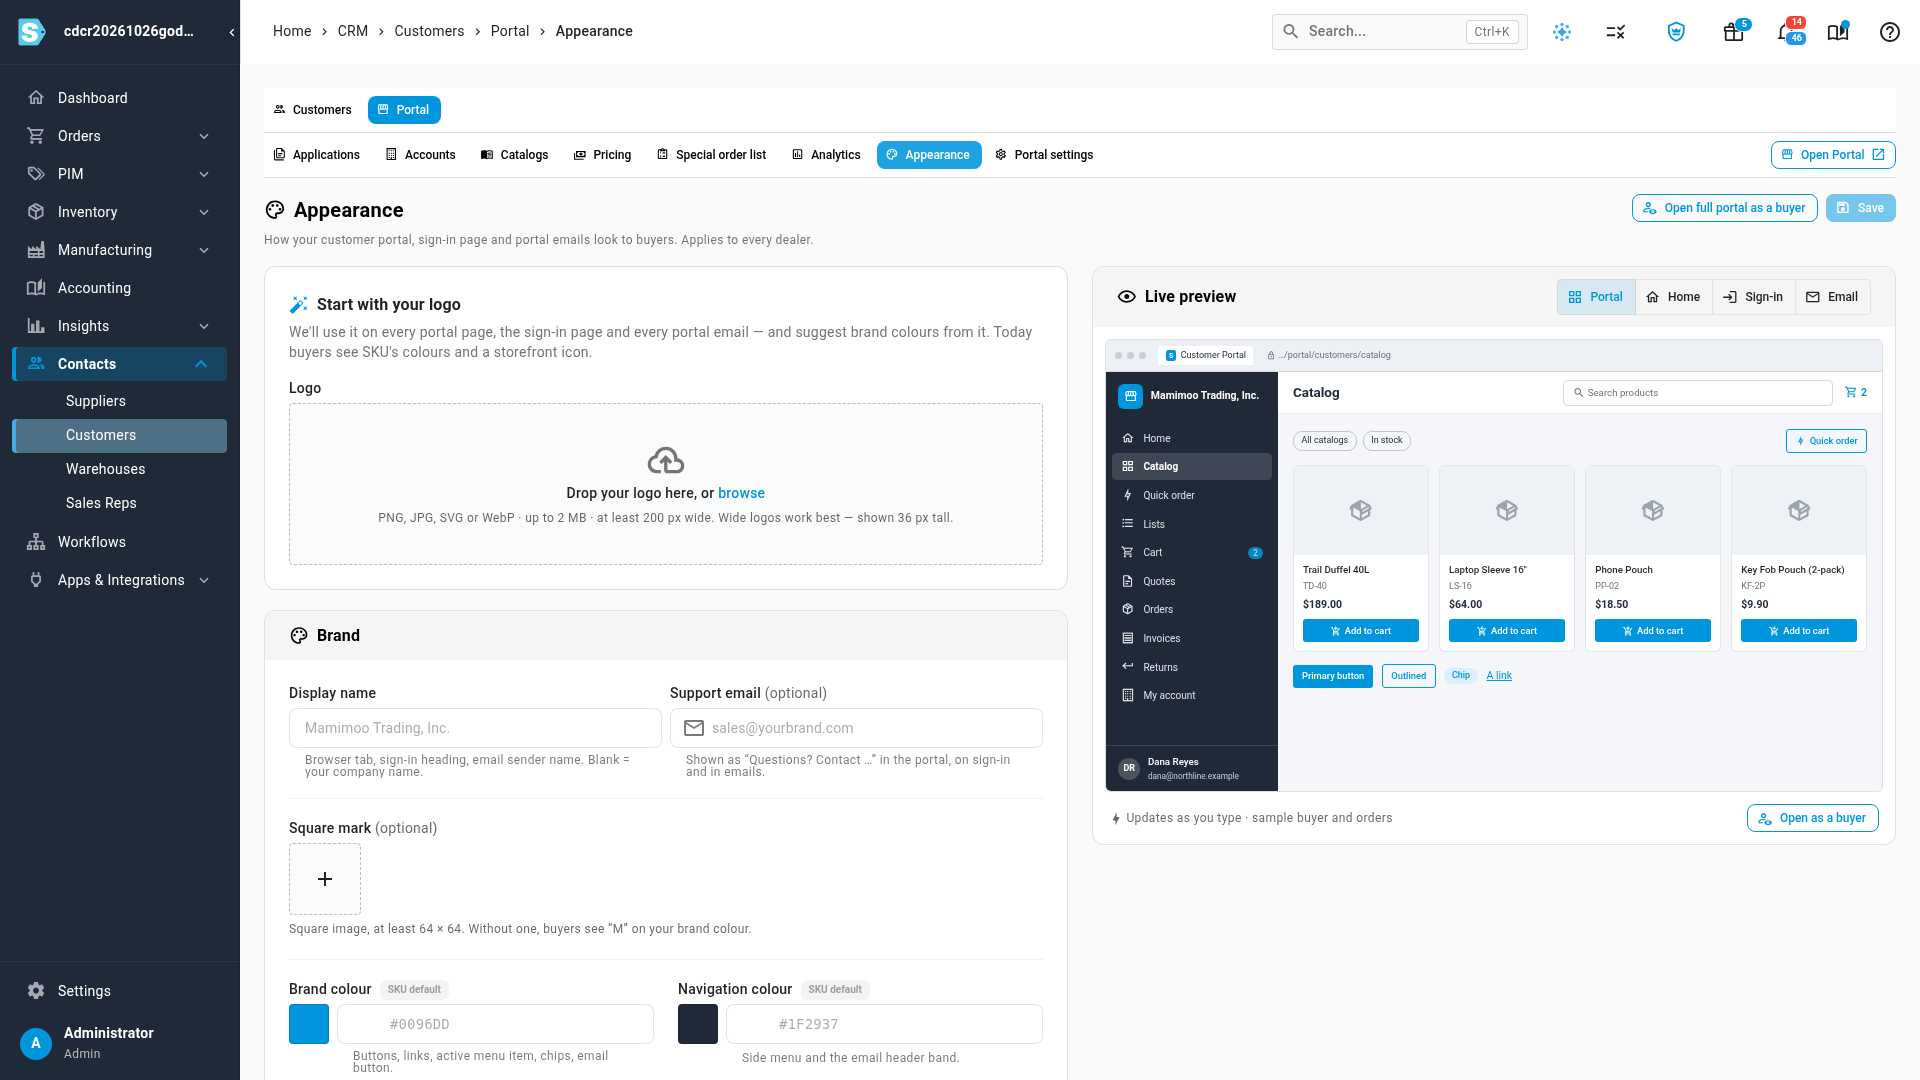
Task: Expand the Insights menu in sidebar
Action: 204,326
